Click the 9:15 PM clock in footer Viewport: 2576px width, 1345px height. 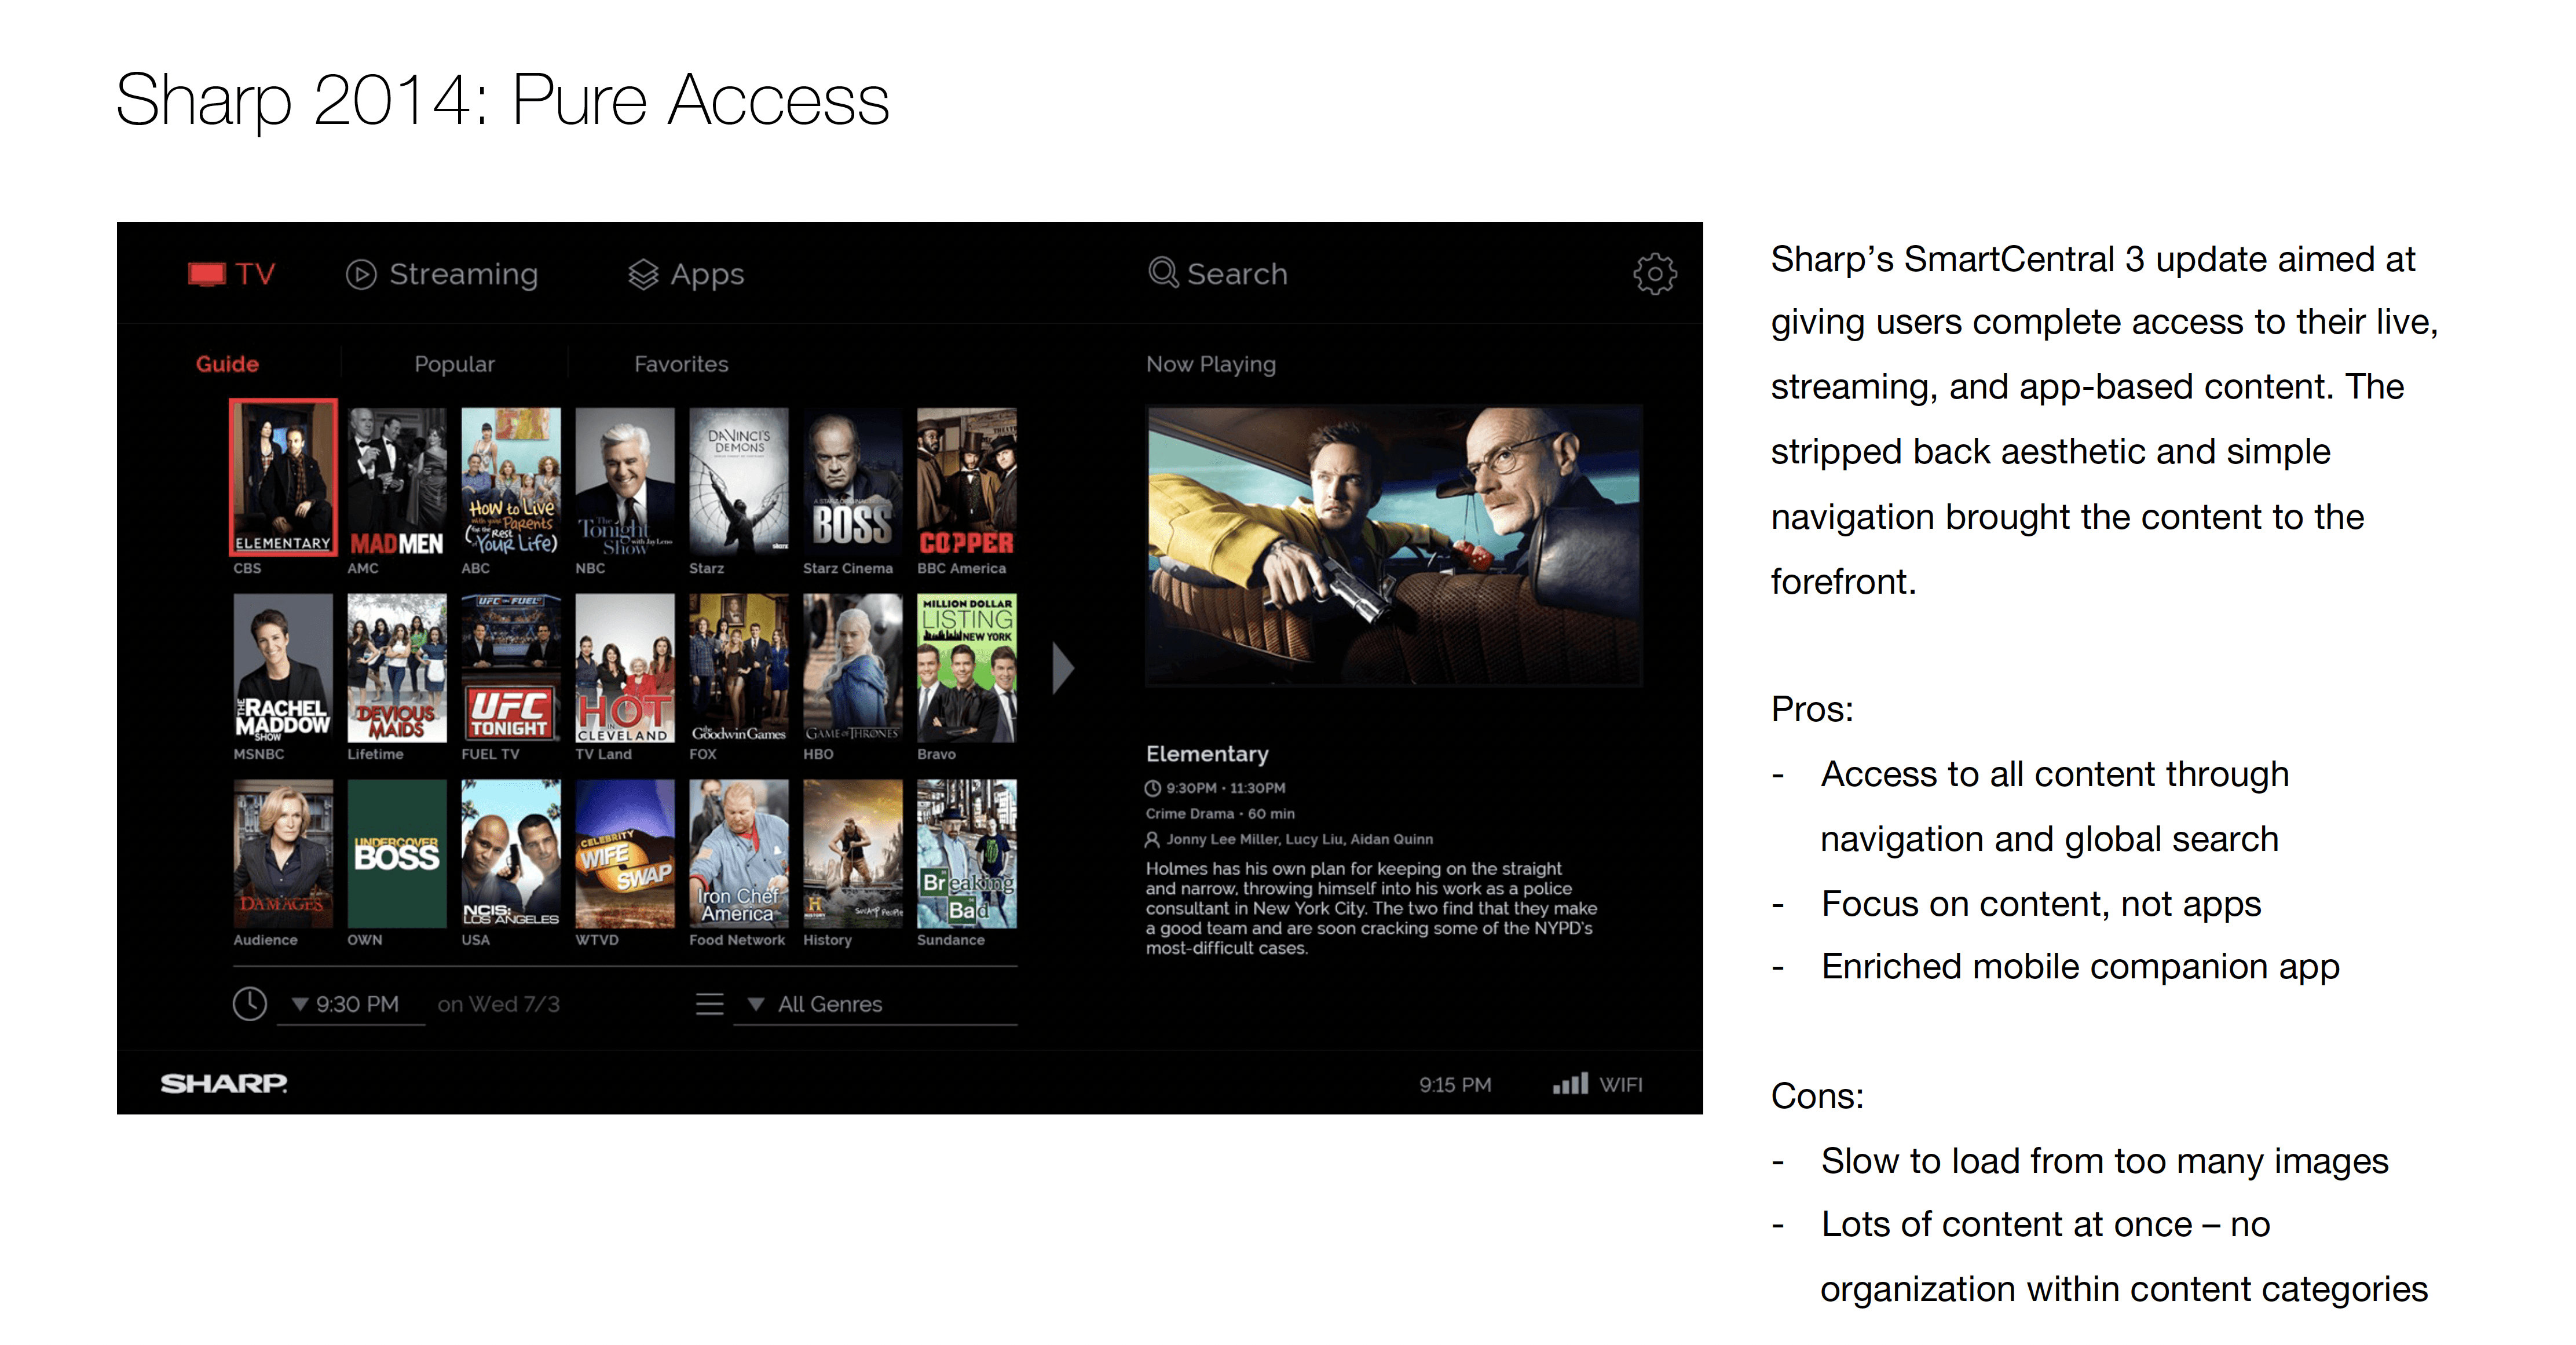coord(1455,1084)
